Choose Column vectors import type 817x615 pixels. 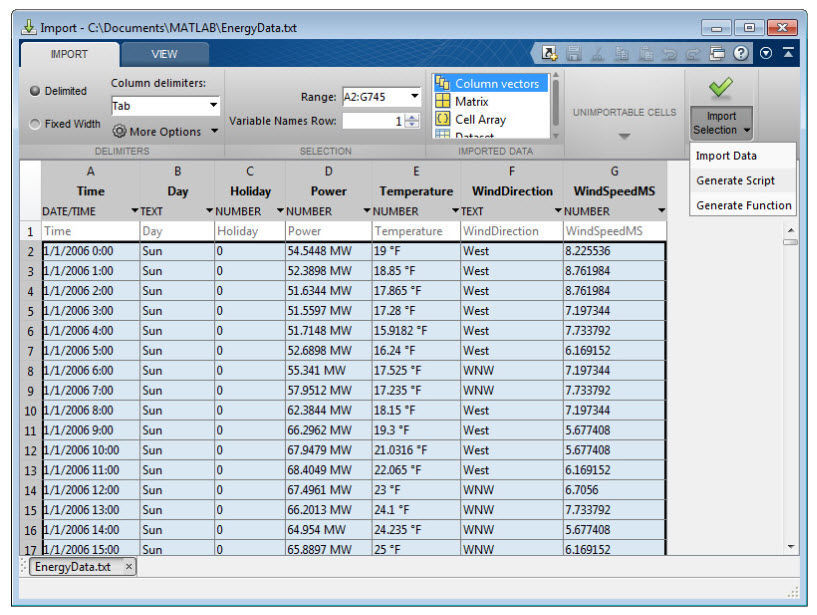click(496, 84)
